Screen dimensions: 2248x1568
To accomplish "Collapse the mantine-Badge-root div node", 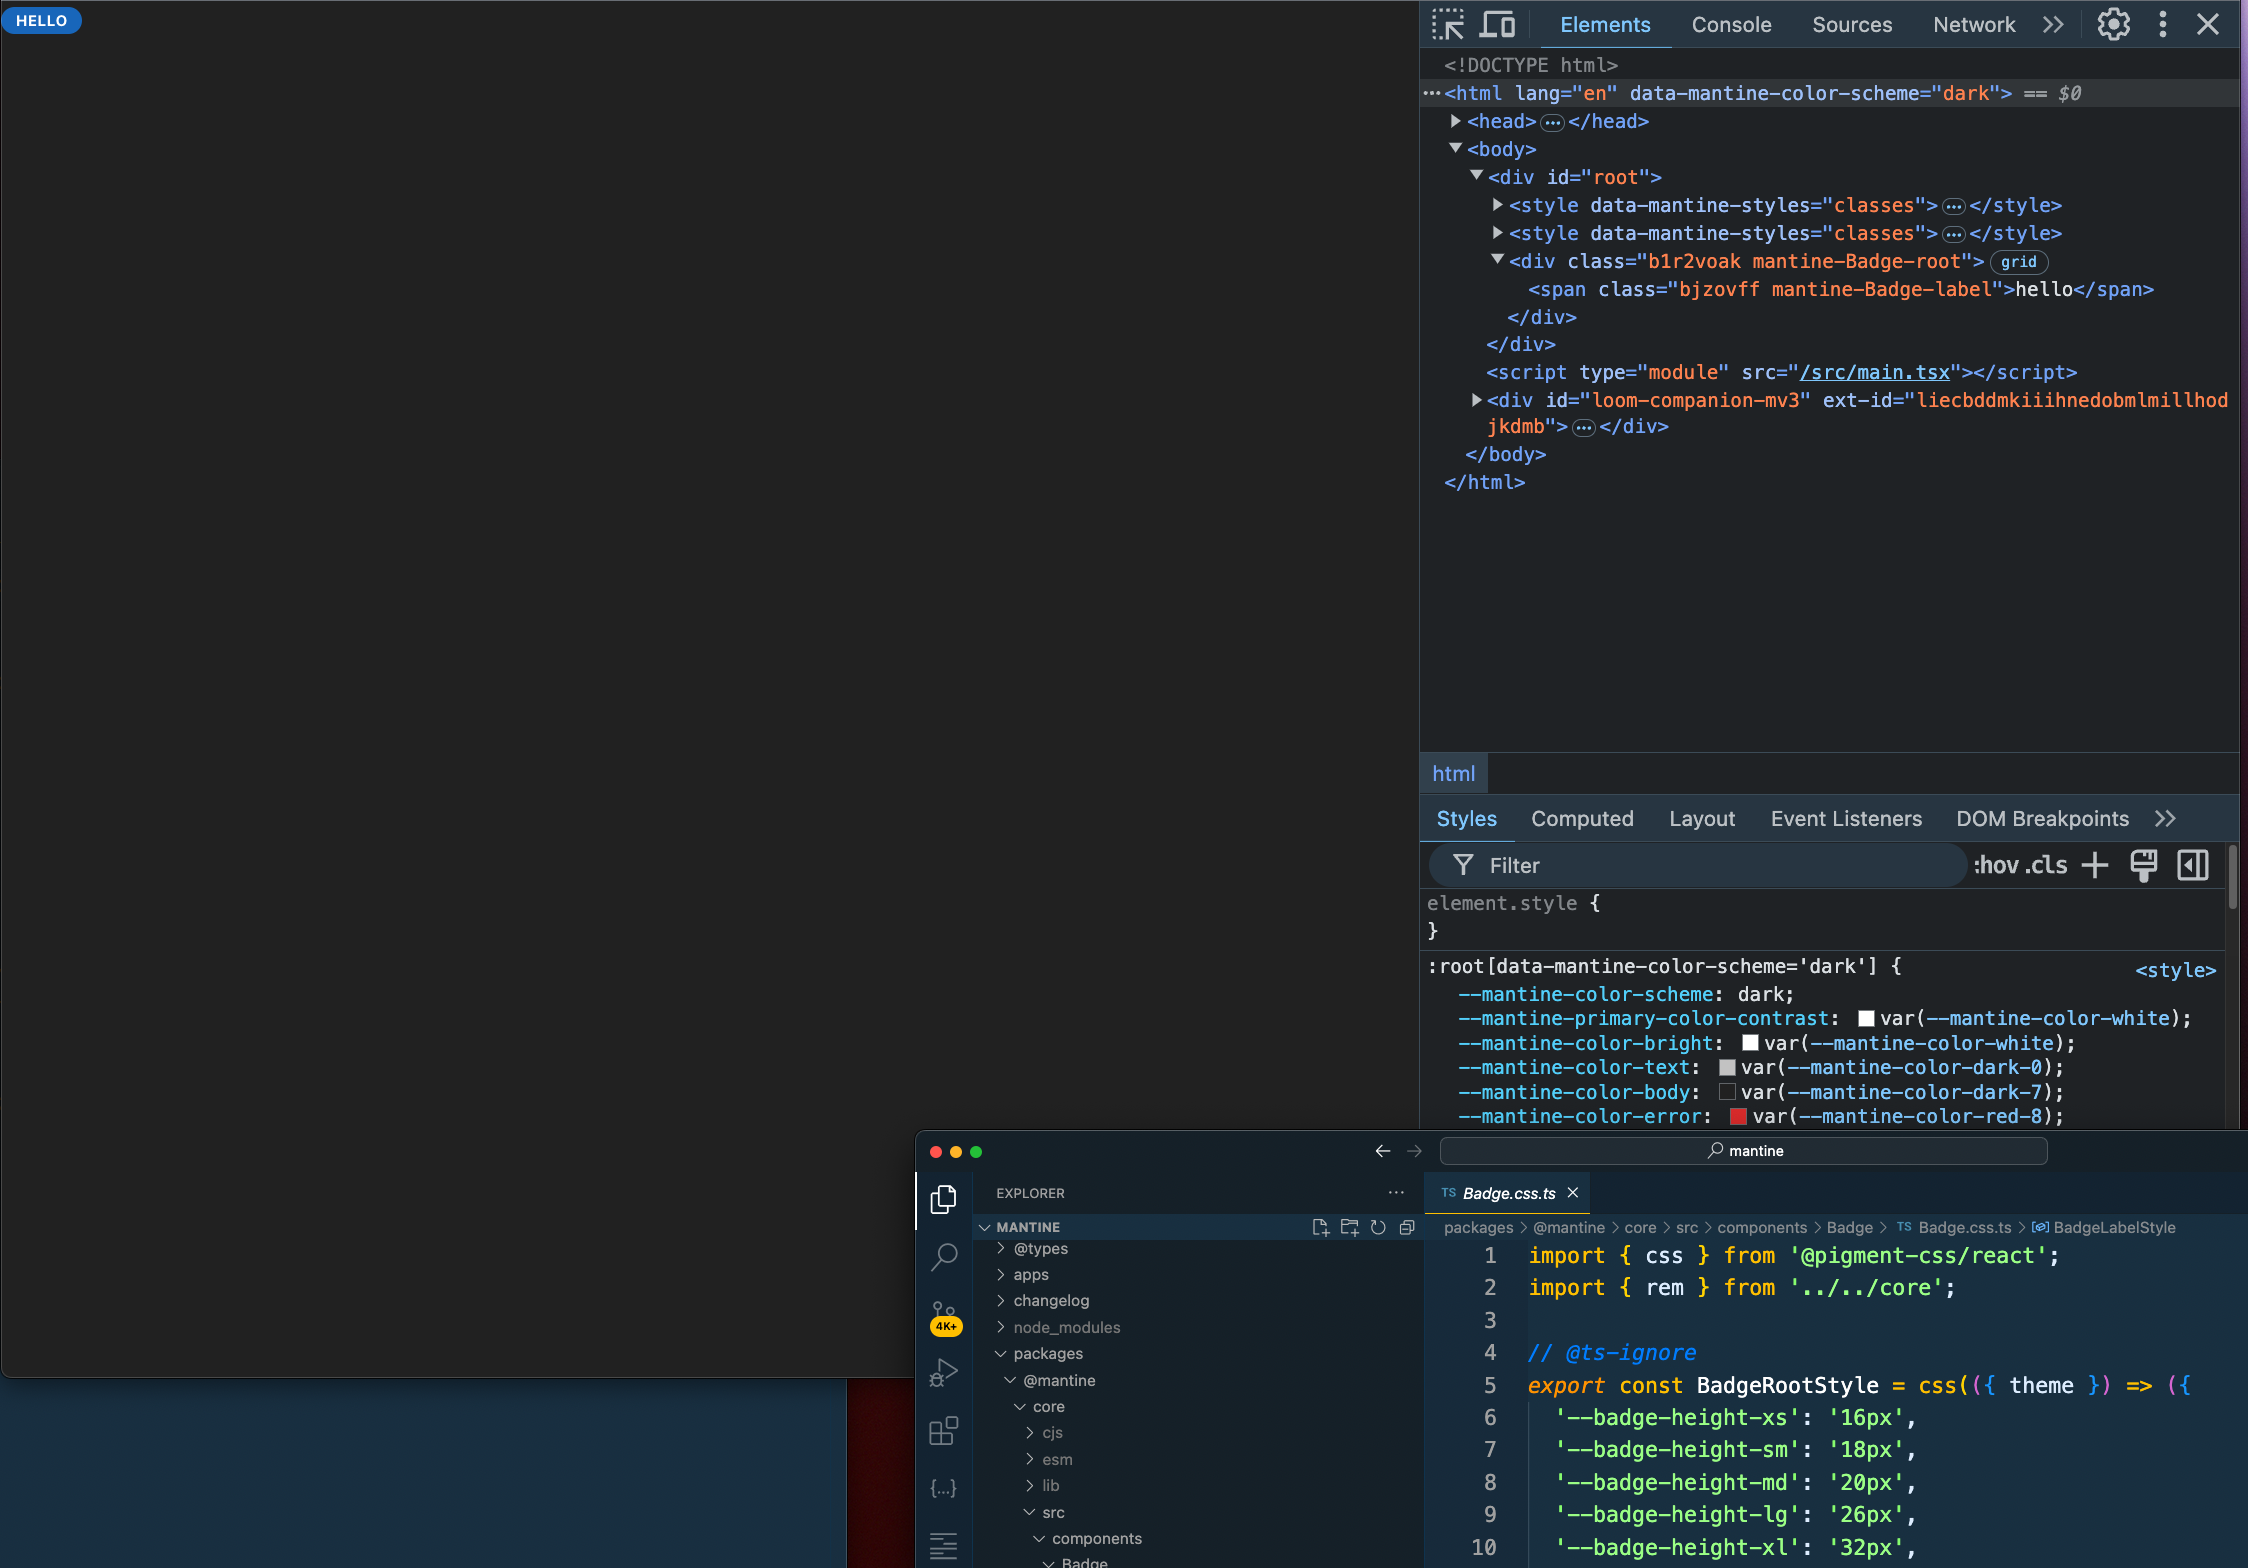I will point(1498,260).
